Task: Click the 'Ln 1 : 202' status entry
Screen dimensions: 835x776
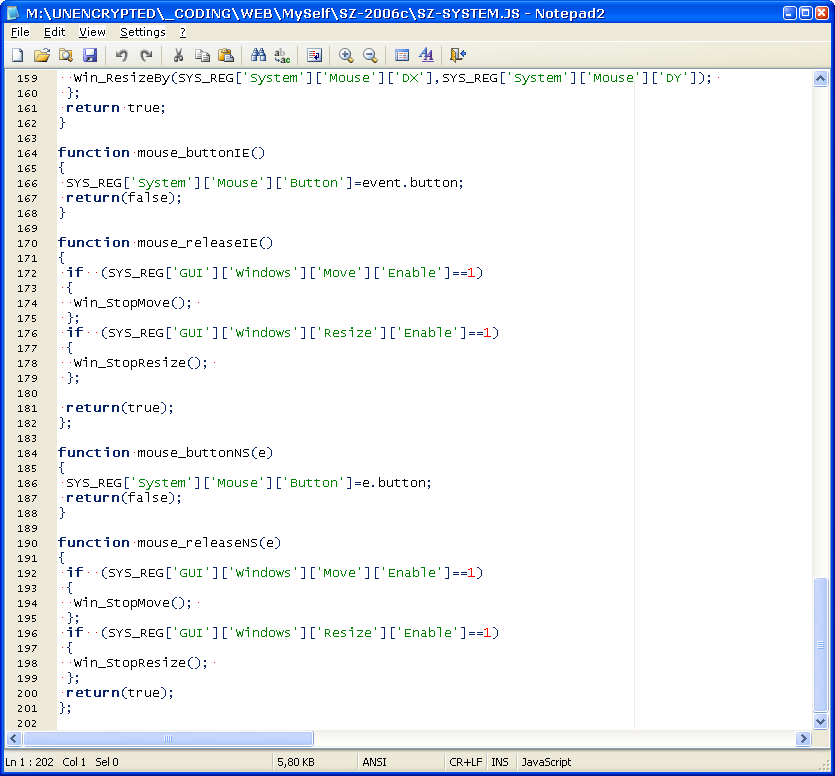Action: pos(29,762)
